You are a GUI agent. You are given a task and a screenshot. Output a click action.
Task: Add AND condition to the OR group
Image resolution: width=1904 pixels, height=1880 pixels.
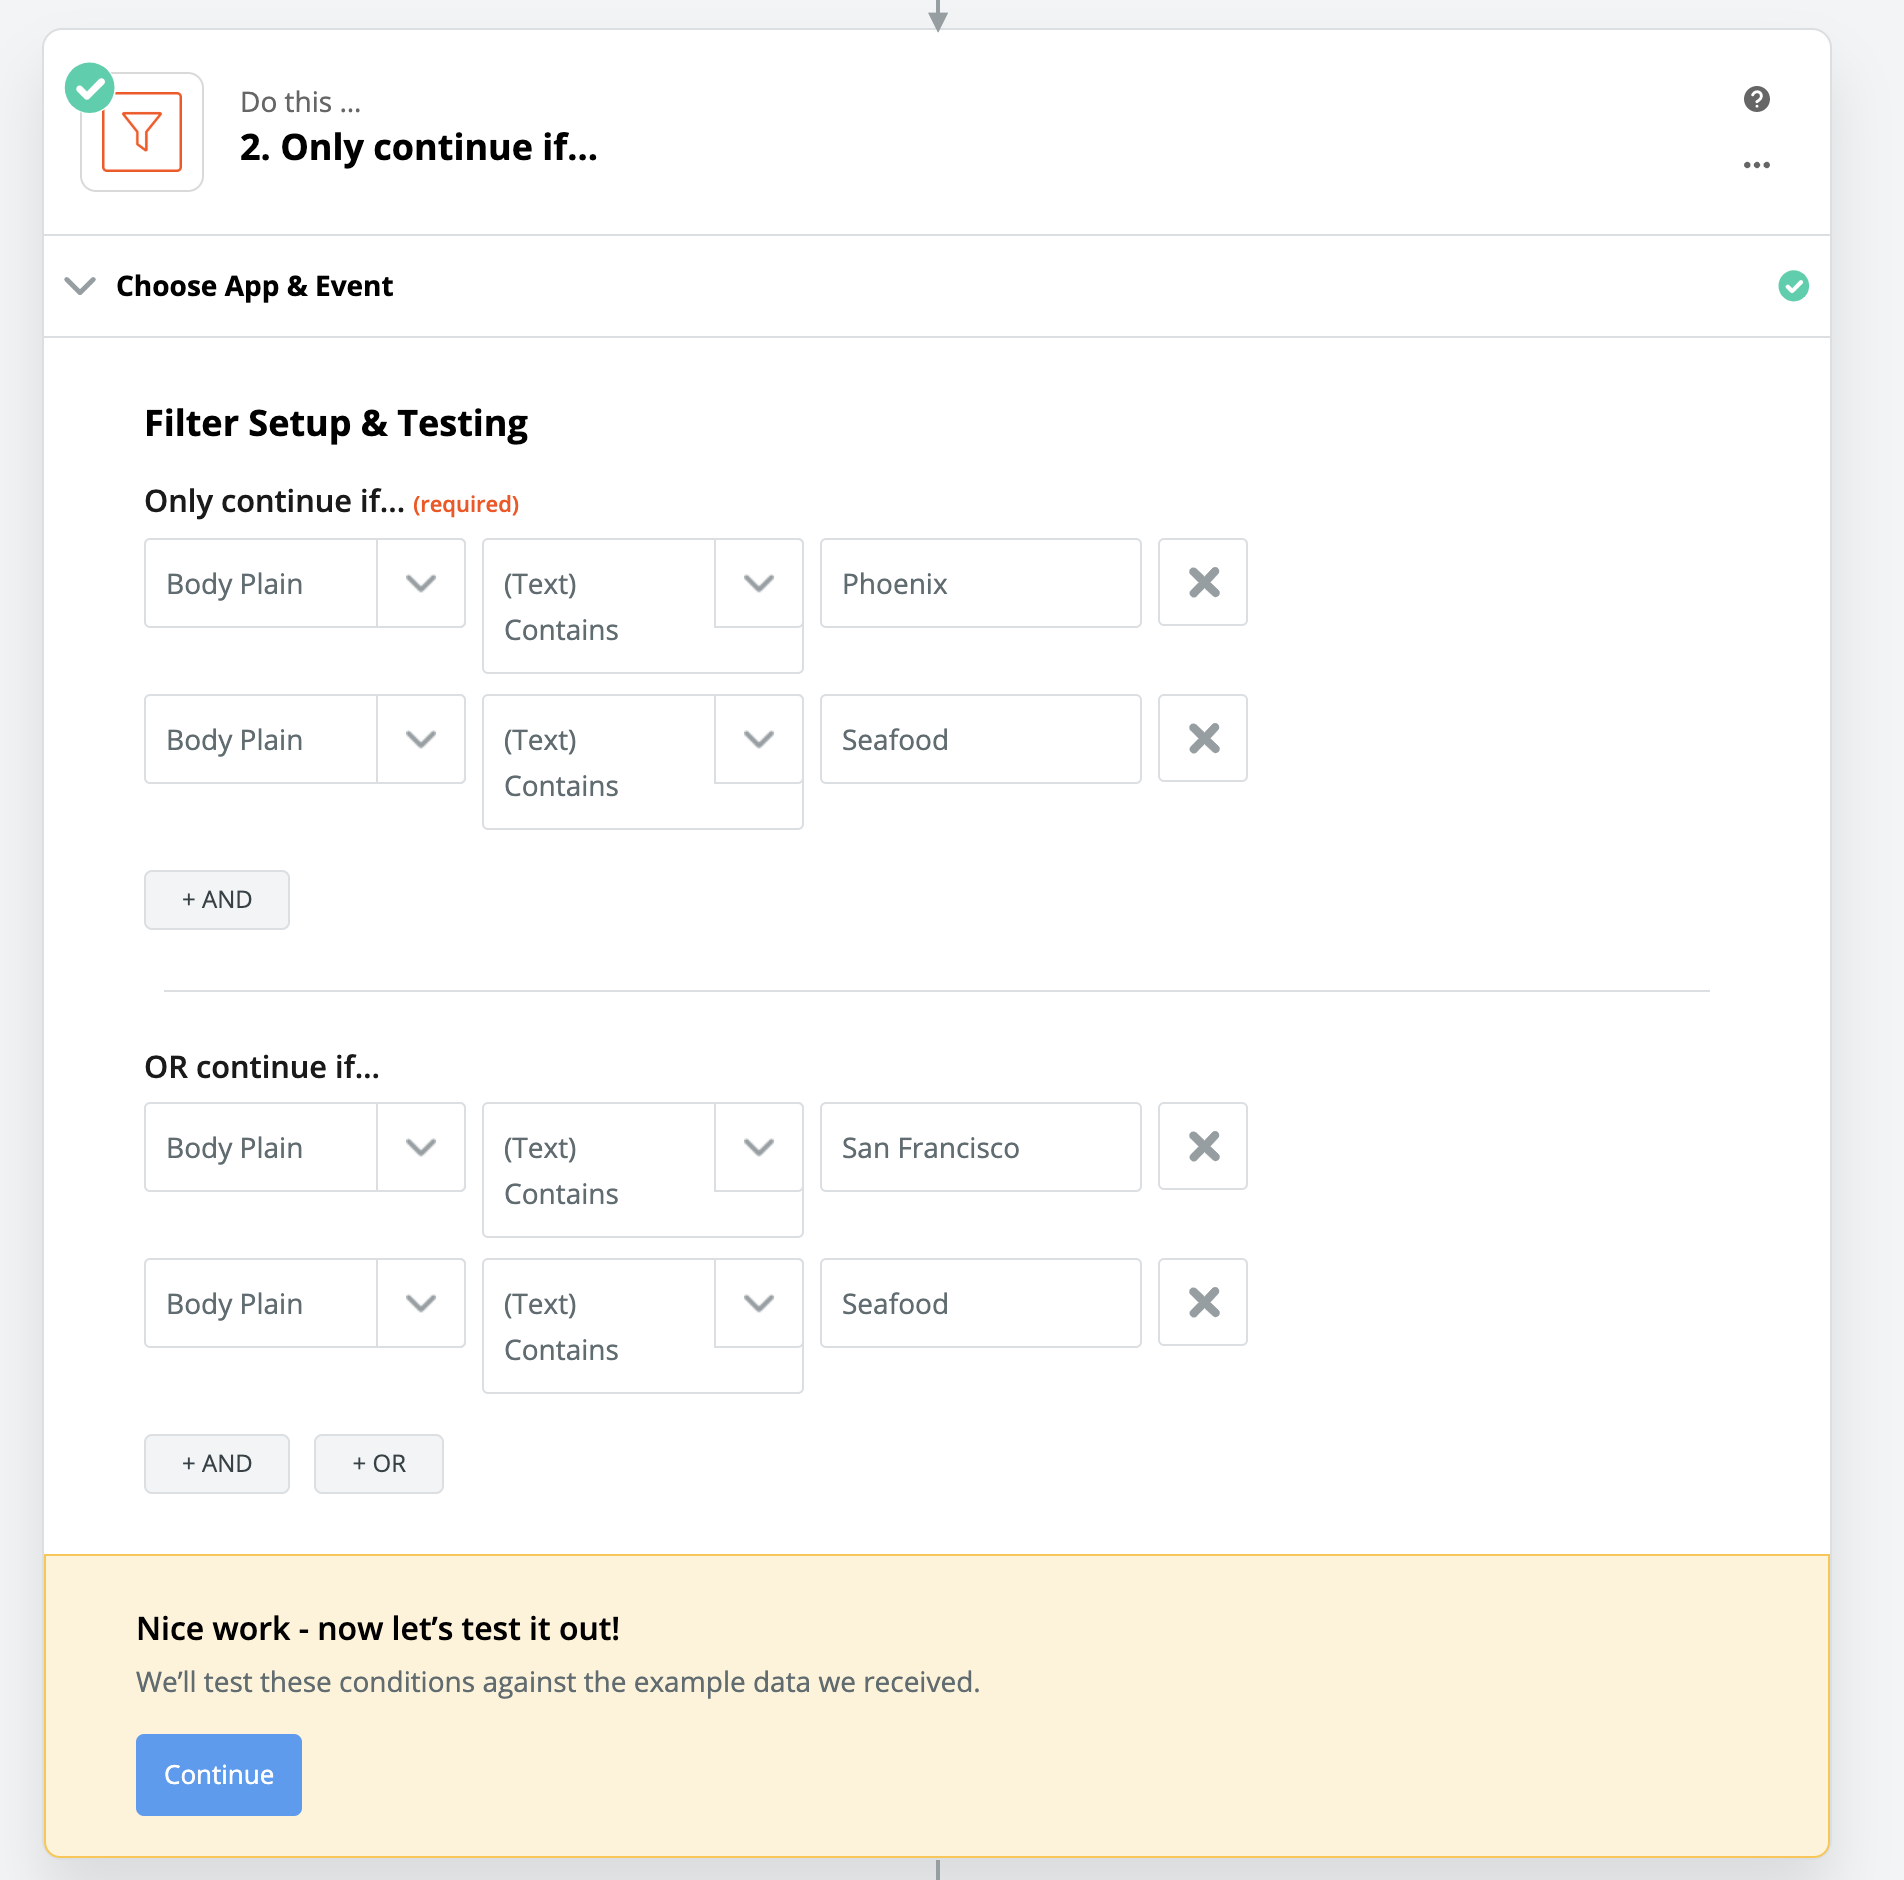tap(217, 1464)
